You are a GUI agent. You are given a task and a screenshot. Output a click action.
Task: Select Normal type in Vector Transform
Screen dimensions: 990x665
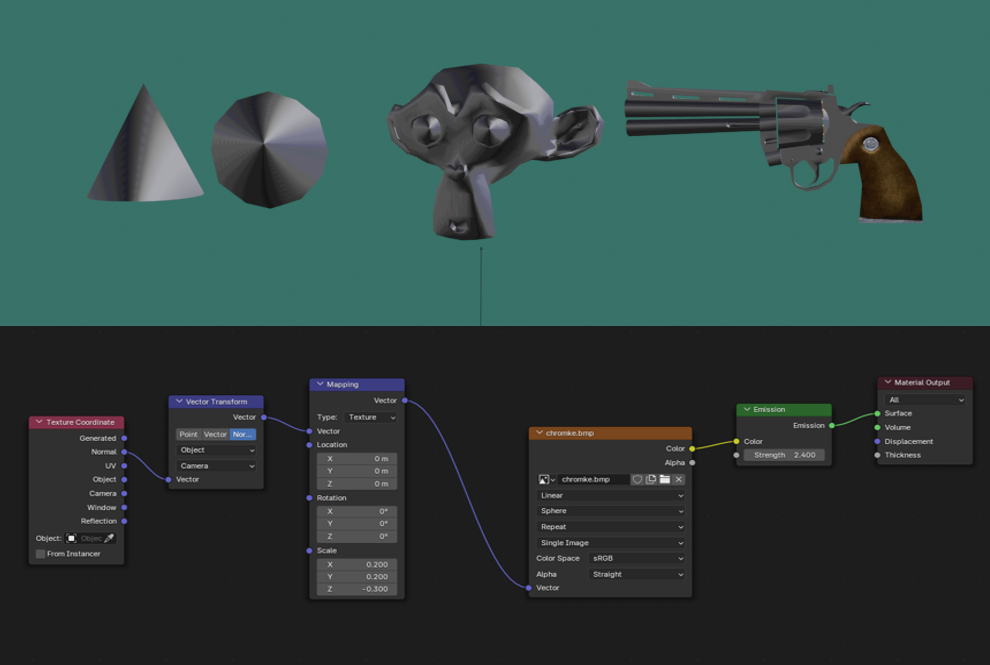(242, 434)
